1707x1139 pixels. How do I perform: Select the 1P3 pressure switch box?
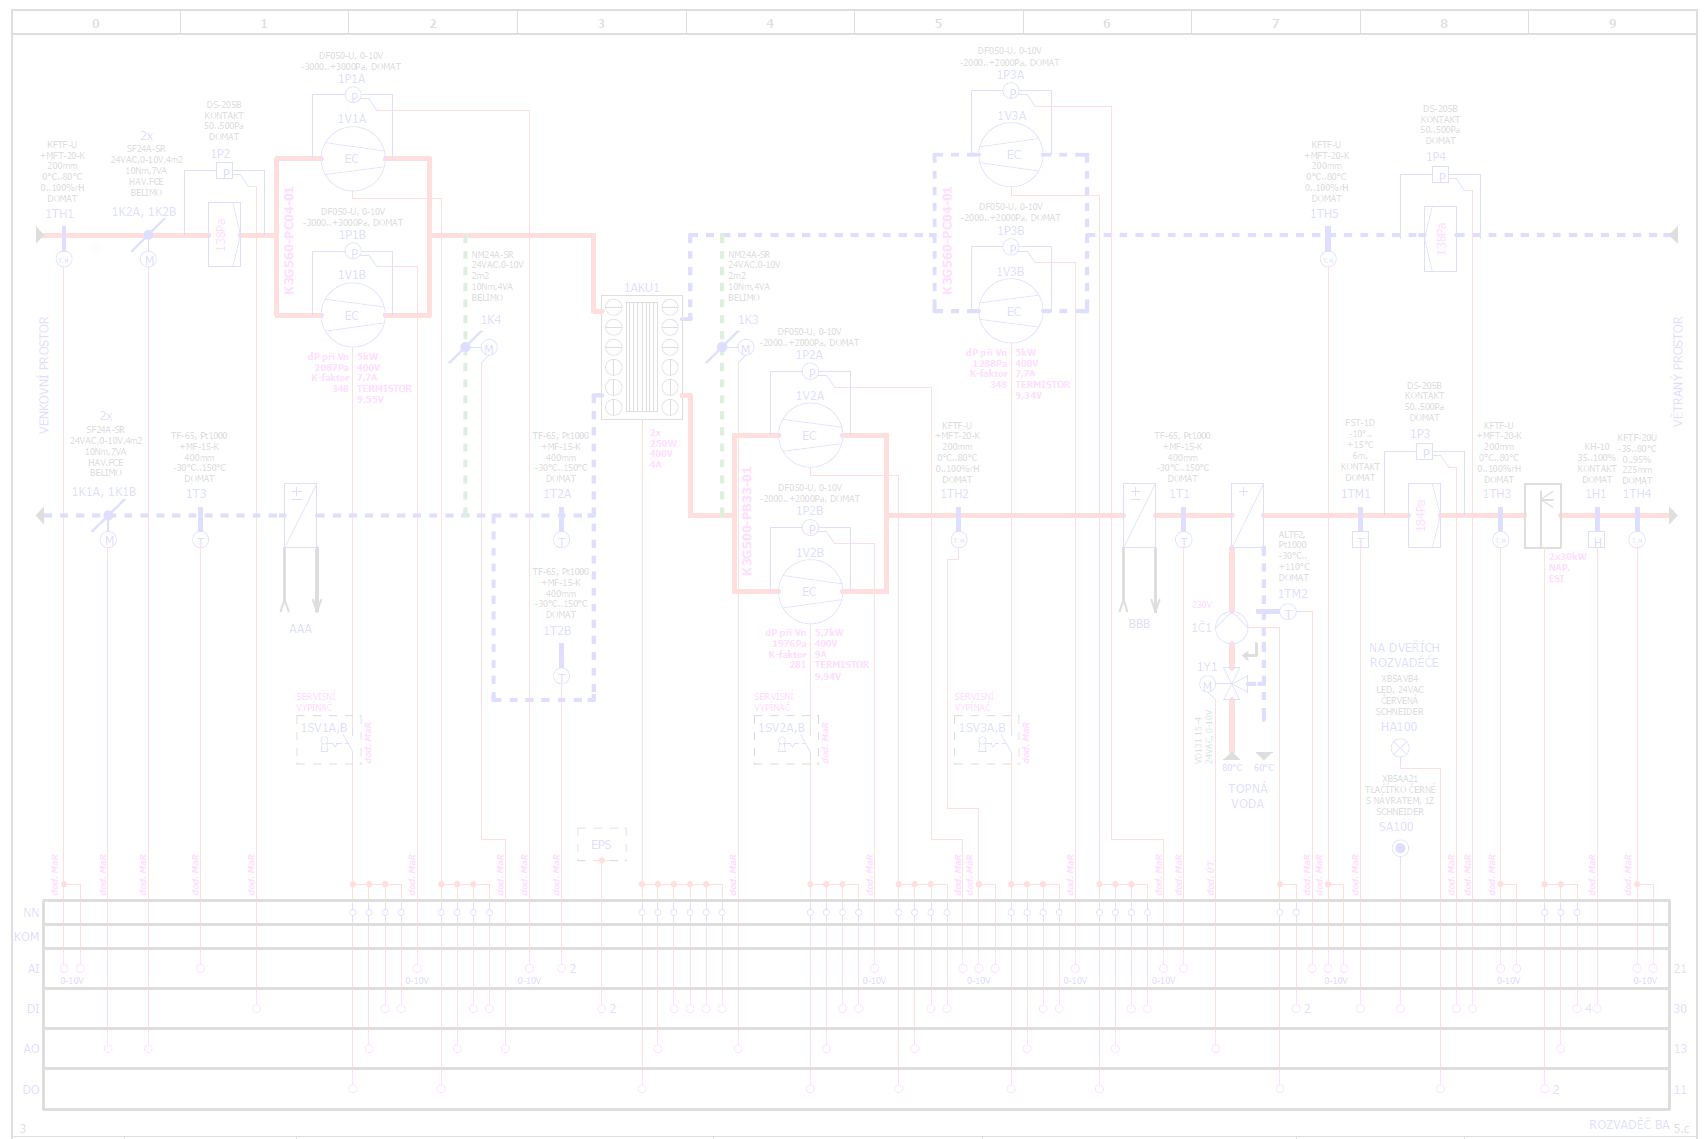(1424, 452)
